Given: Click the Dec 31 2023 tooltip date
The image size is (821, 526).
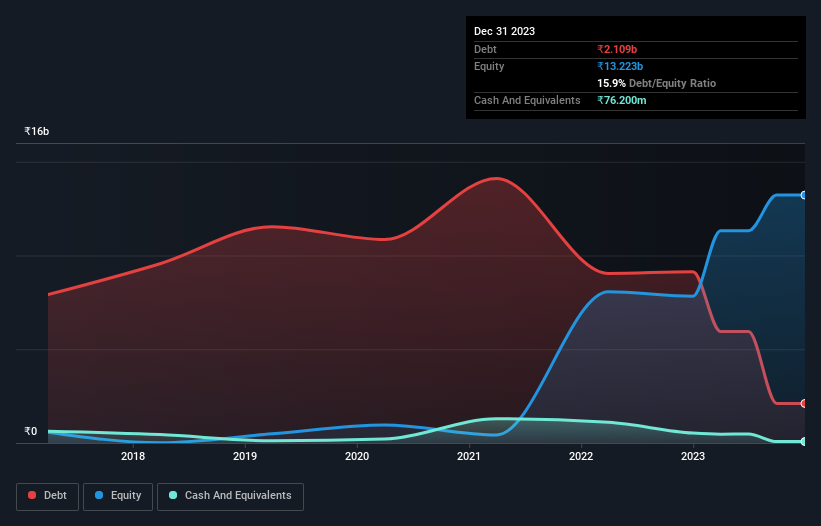Looking at the screenshot, I should [x=504, y=31].
